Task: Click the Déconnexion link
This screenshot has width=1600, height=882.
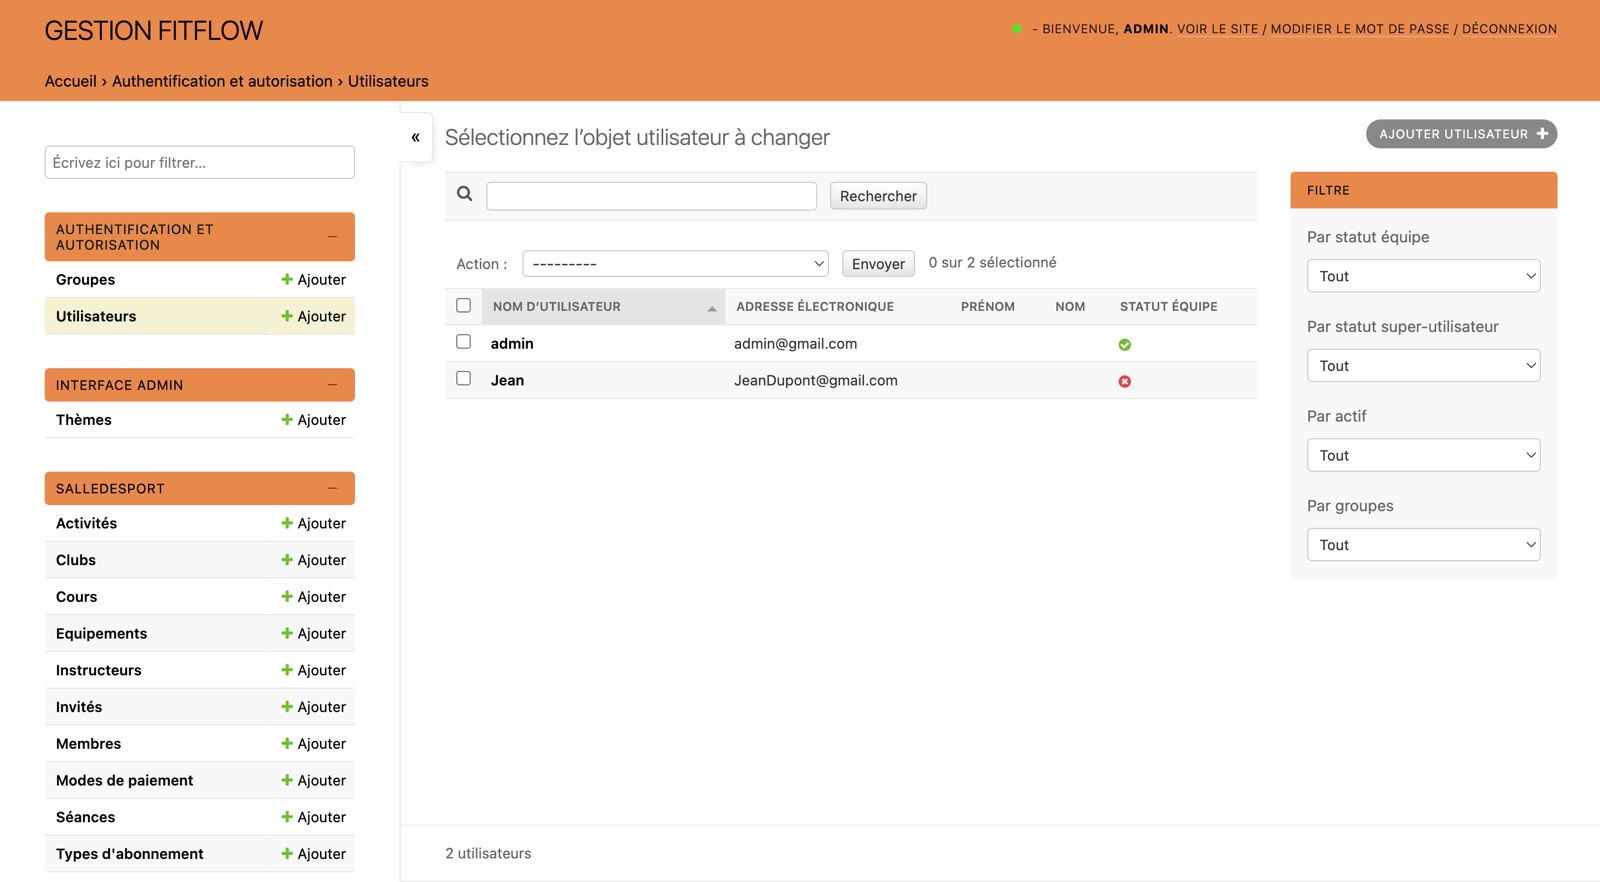Action: (x=1508, y=29)
